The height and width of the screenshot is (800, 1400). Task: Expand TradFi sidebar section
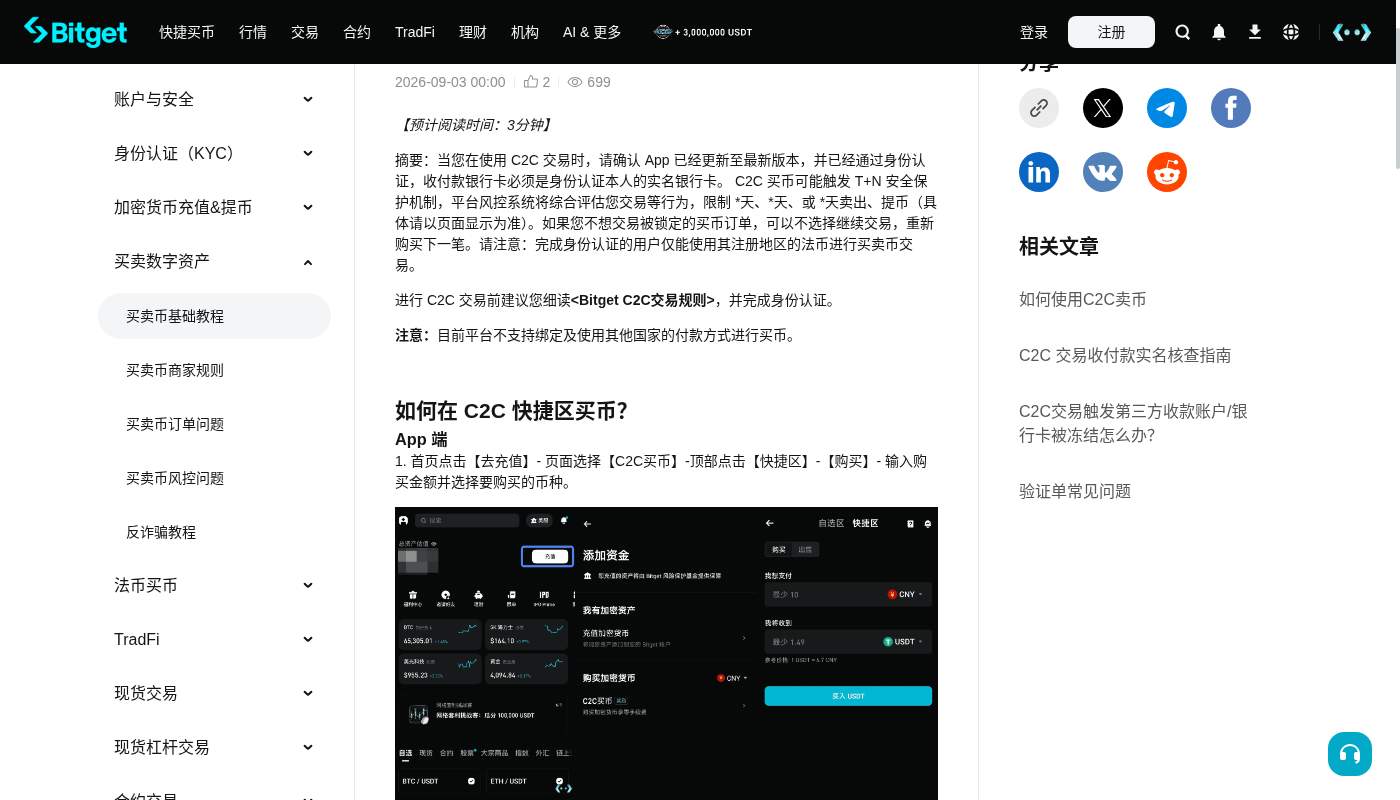point(214,639)
